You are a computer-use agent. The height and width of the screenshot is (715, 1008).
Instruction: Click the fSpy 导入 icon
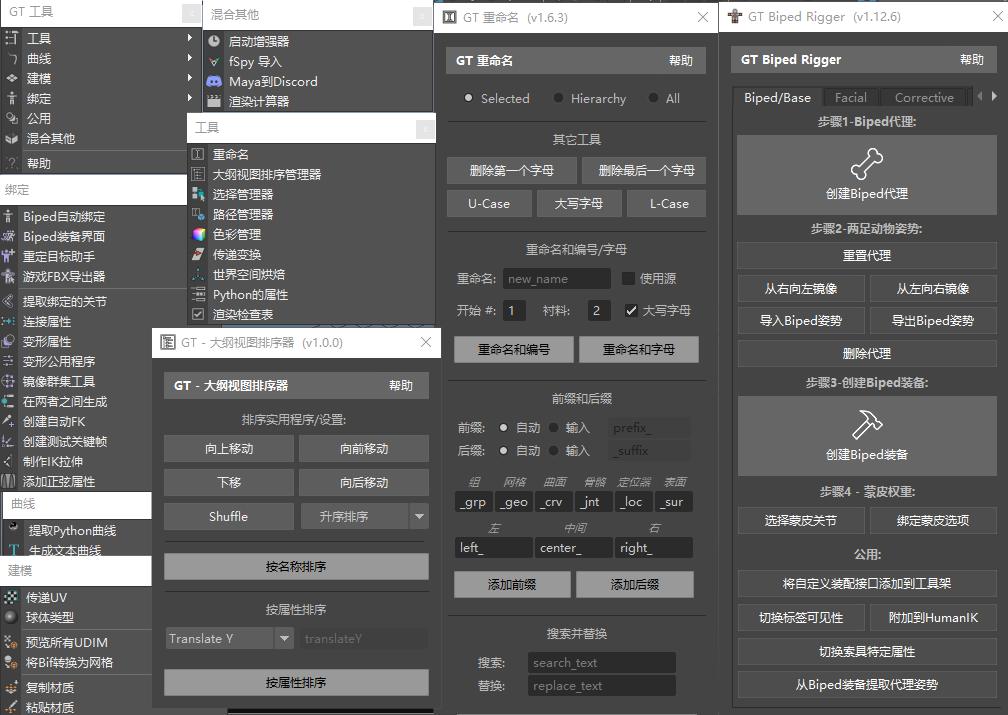214,62
